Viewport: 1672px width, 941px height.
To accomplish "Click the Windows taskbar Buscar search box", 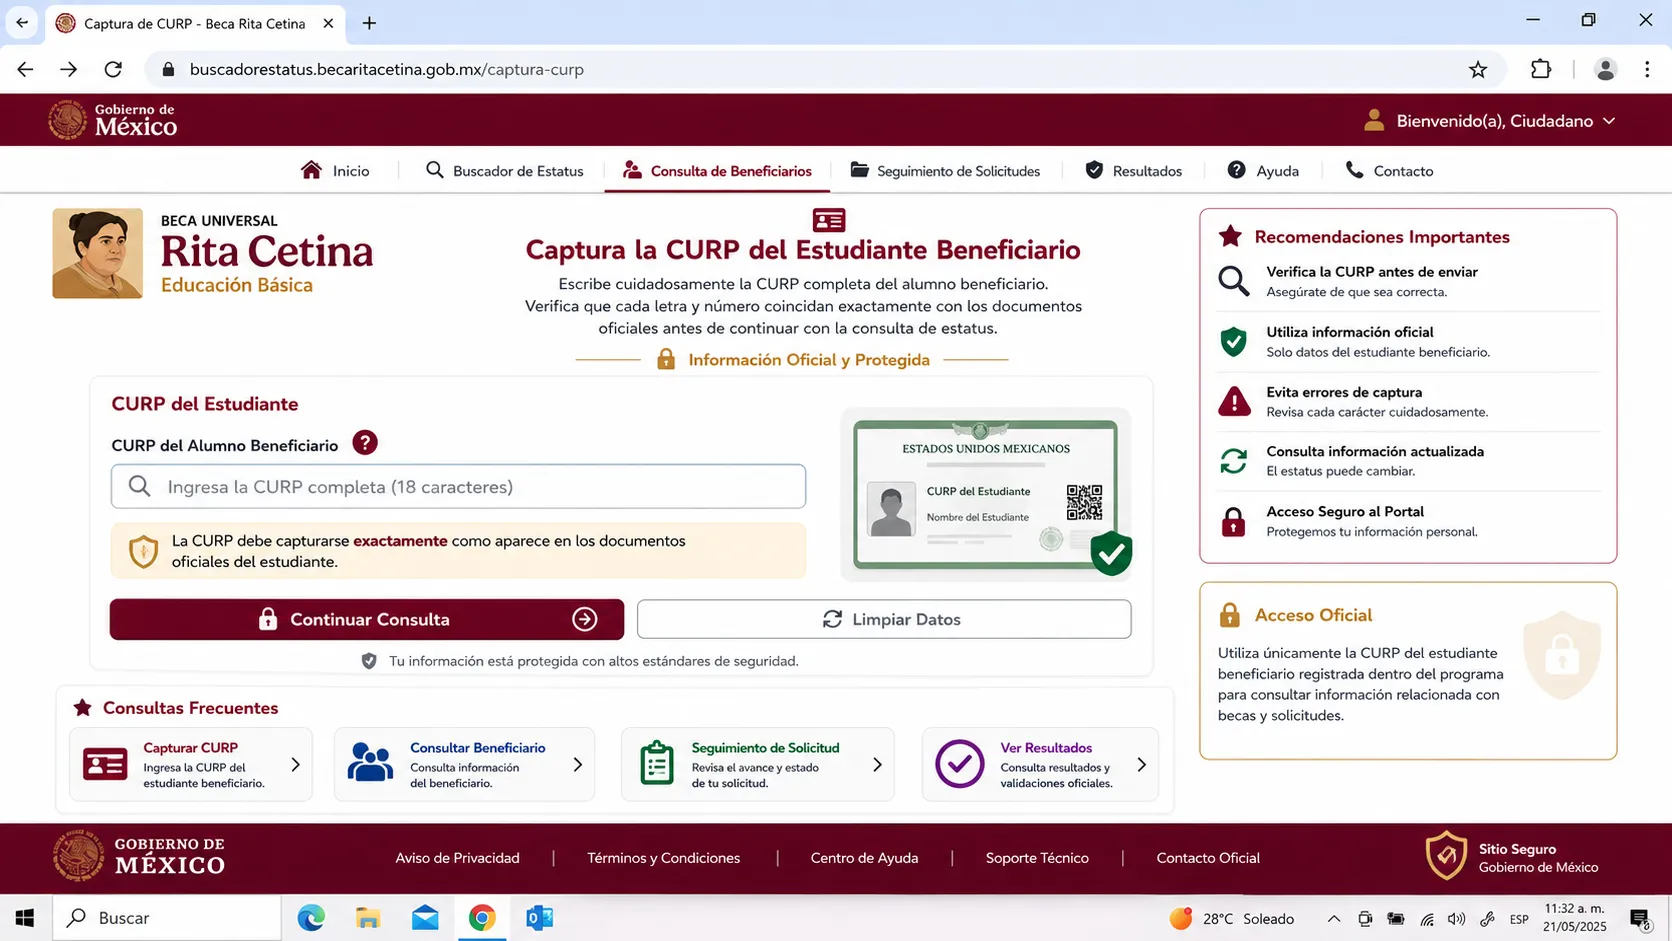I will click(x=167, y=918).
